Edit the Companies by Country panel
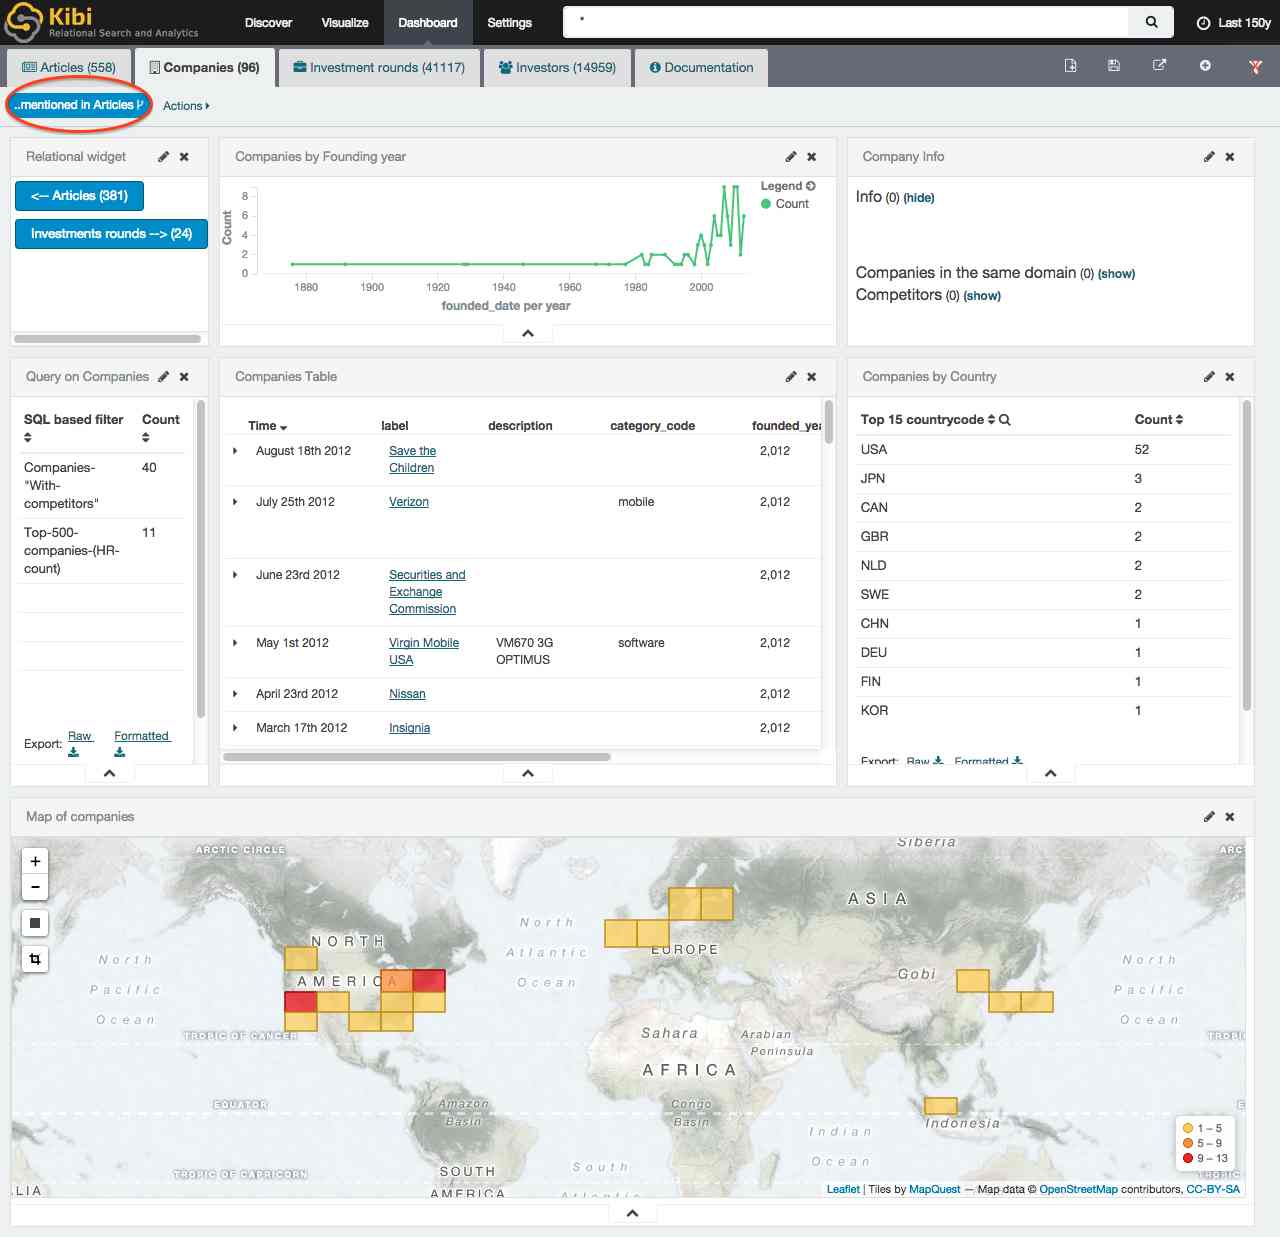The height and width of the screenshot is (1237, 1280). click(1209, 377)
